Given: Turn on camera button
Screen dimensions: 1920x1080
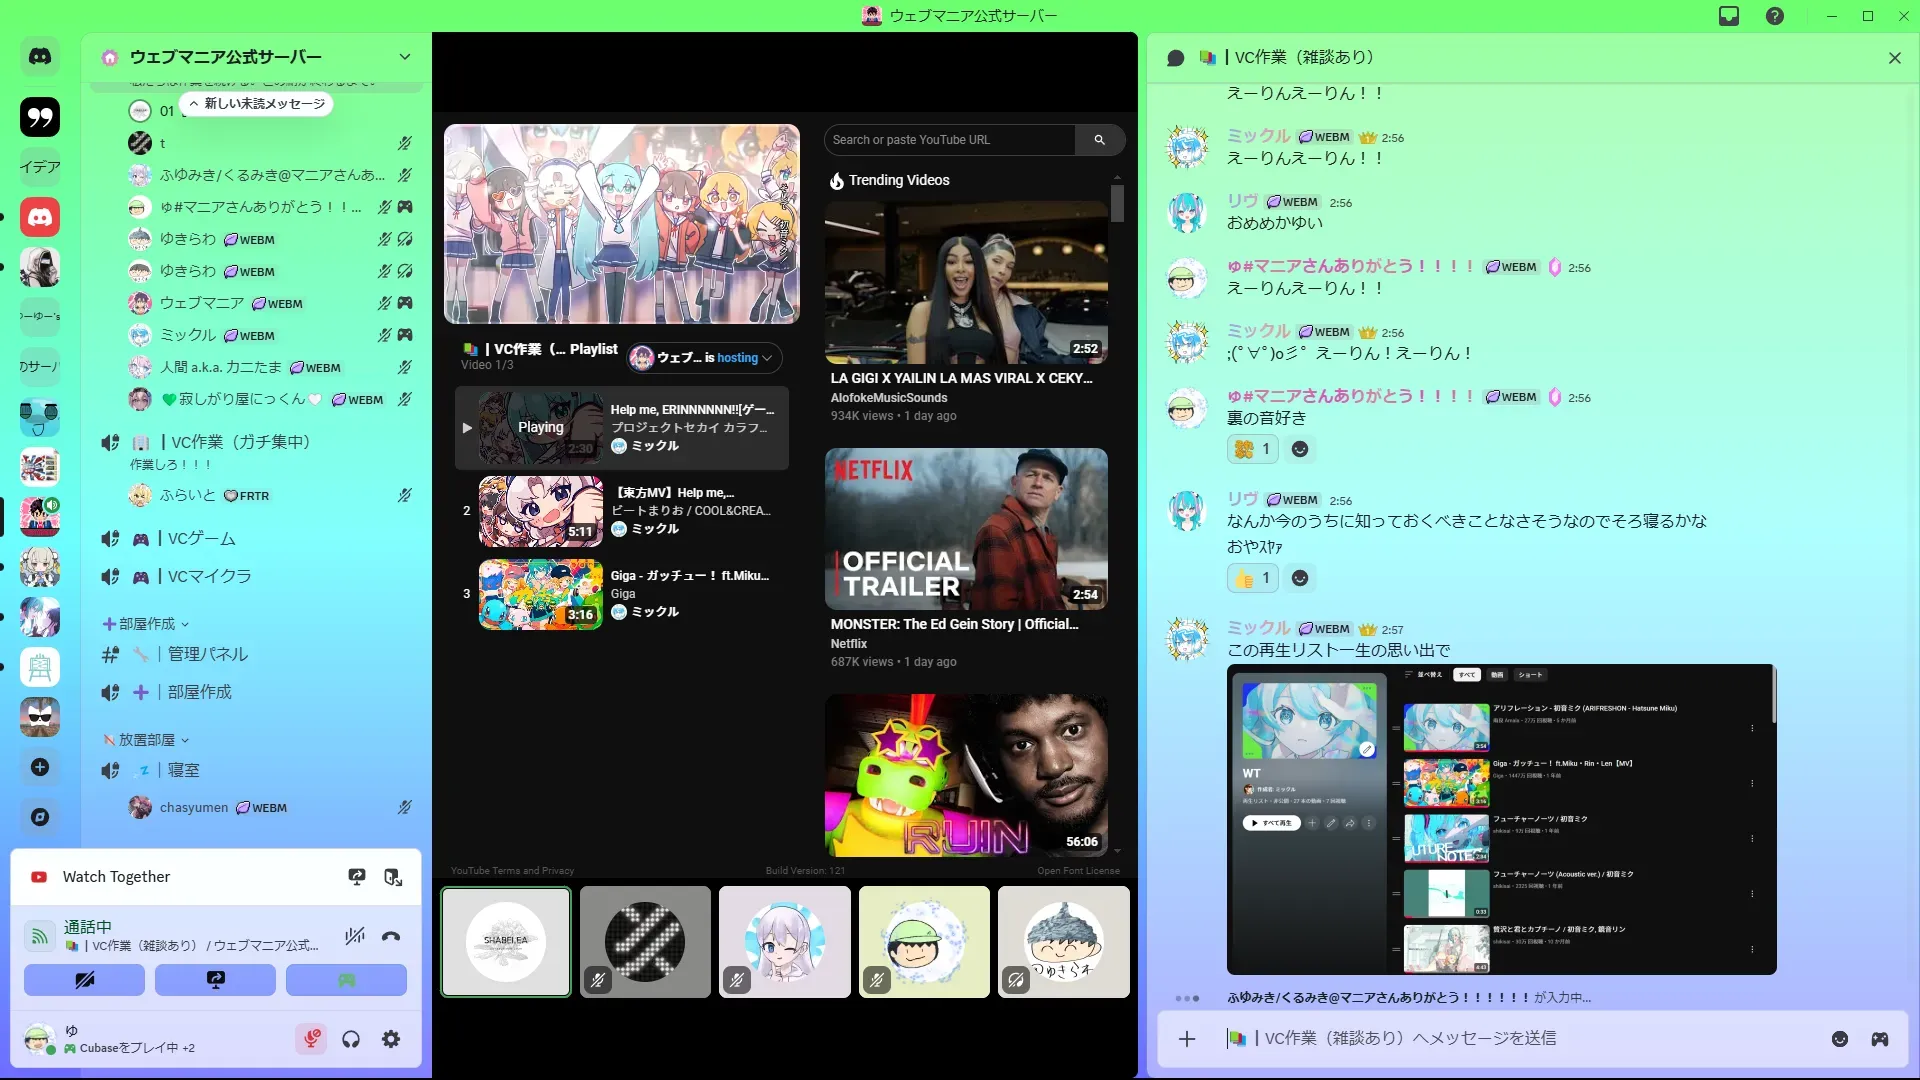Looking at the screenshot, I should (84, 980).
